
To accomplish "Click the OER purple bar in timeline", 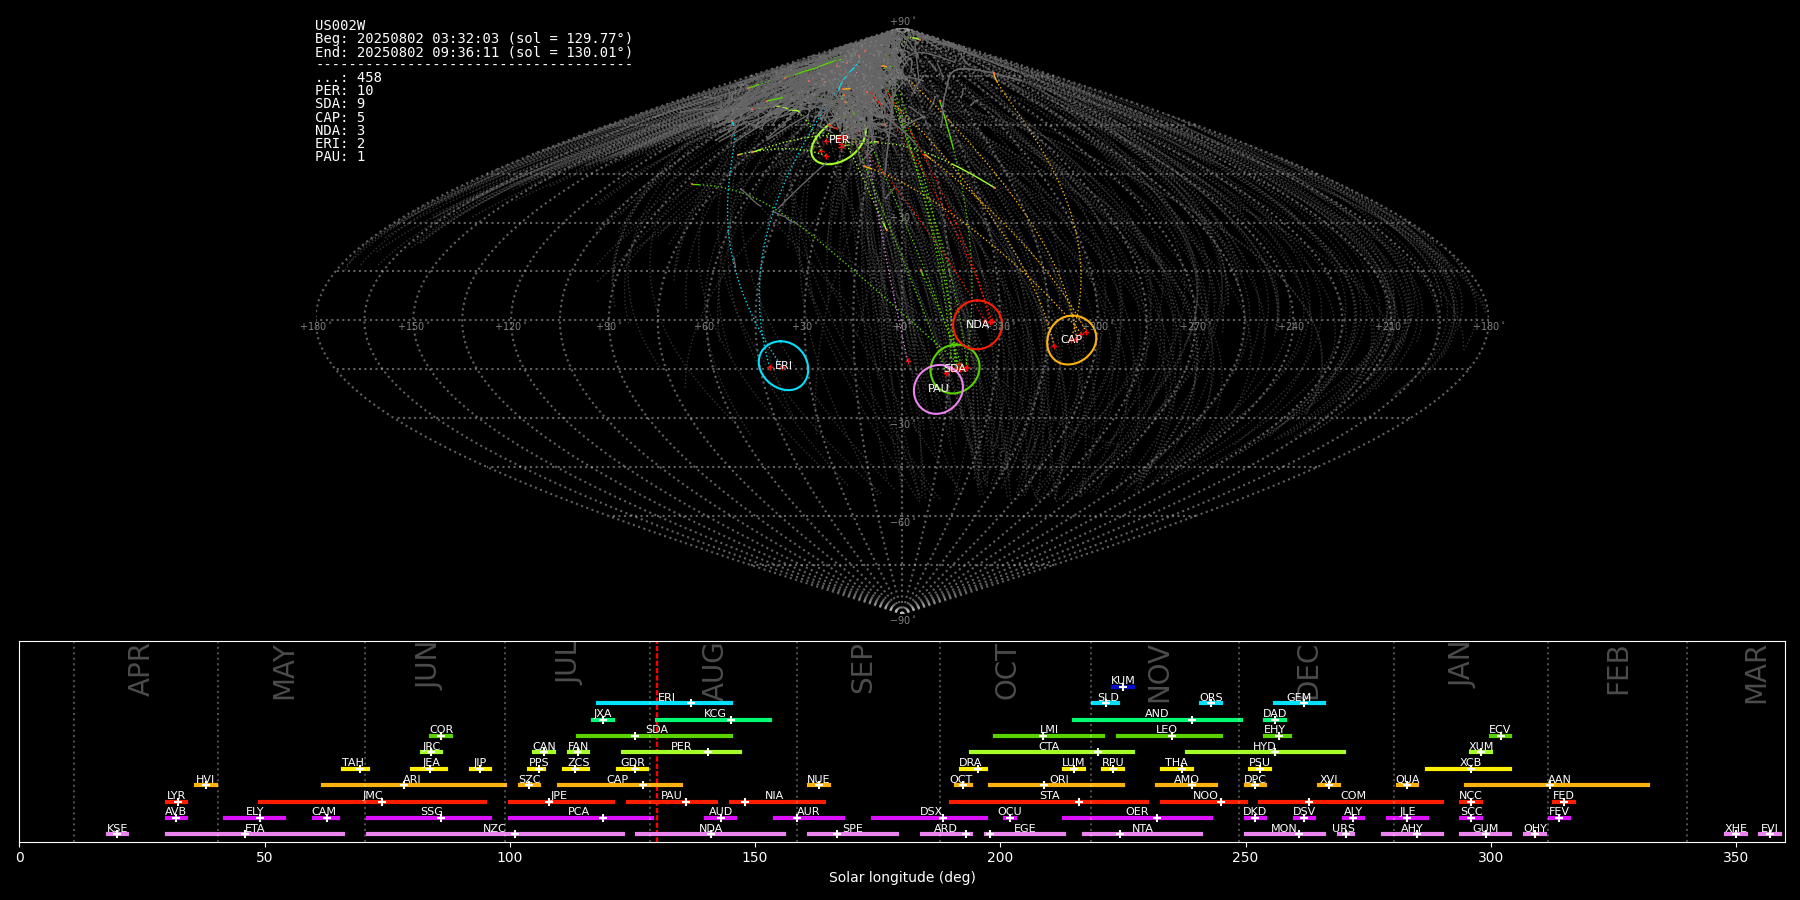I will 1137,818.
